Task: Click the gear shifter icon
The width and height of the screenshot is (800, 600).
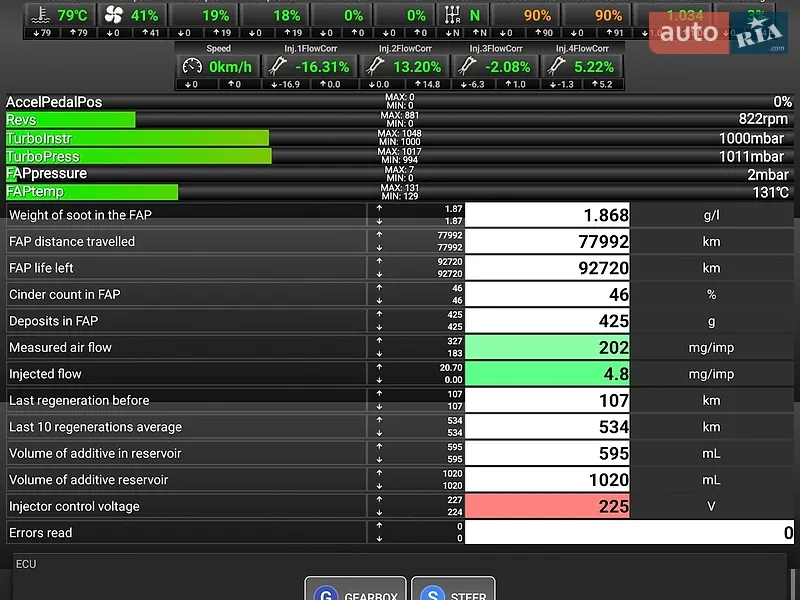Action: coord(452,15)
